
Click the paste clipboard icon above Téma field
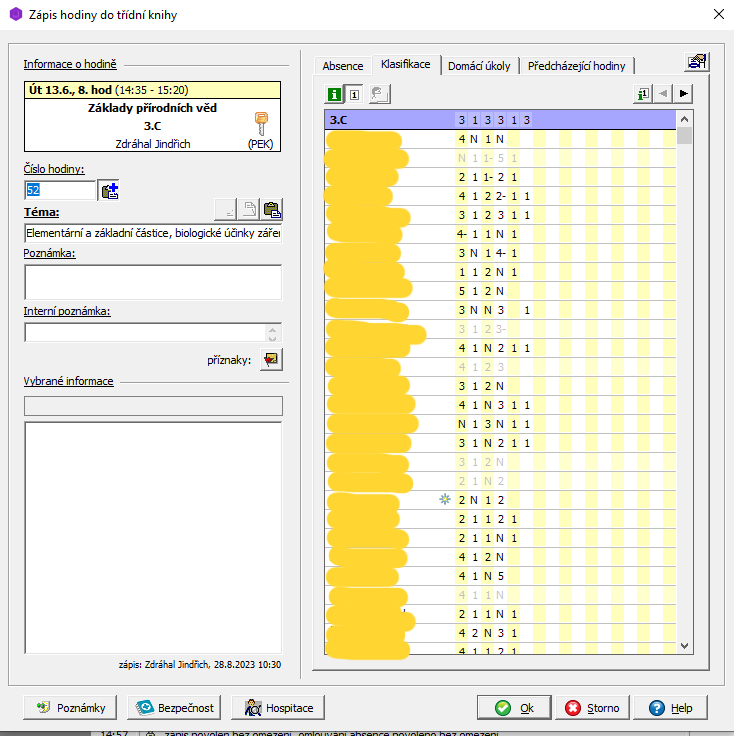click(x=271, y=209)
